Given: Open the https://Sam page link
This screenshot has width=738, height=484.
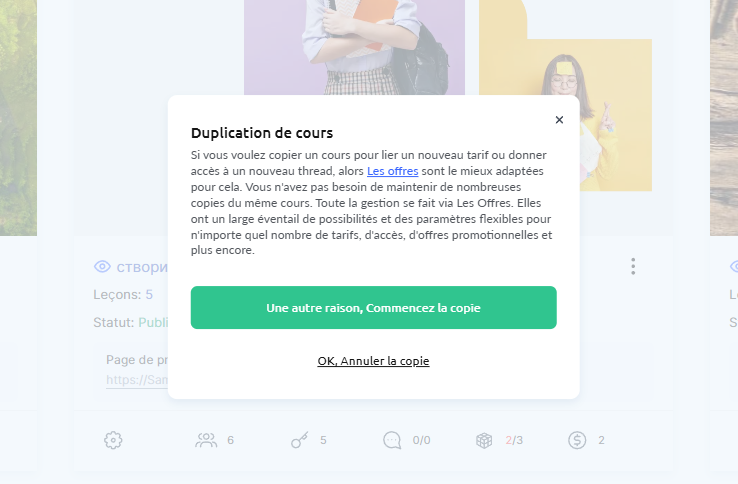Looking at the screenshot, I should coord(137,380).
